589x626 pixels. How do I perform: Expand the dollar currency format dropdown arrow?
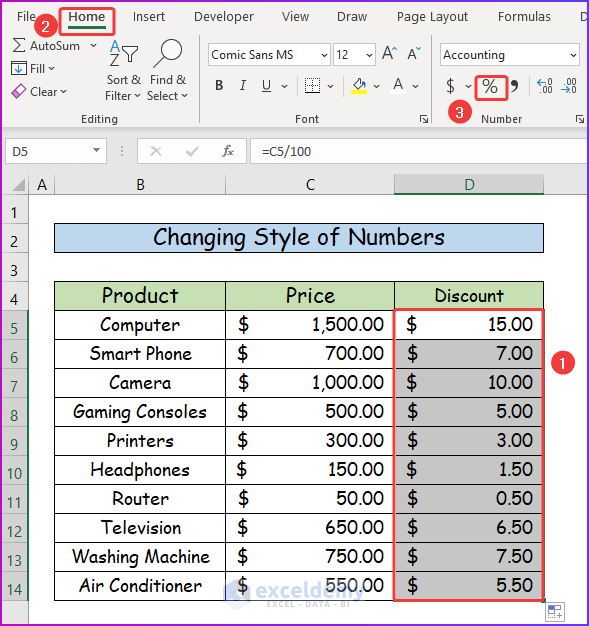pyautogui.click(x=468, y=86)
